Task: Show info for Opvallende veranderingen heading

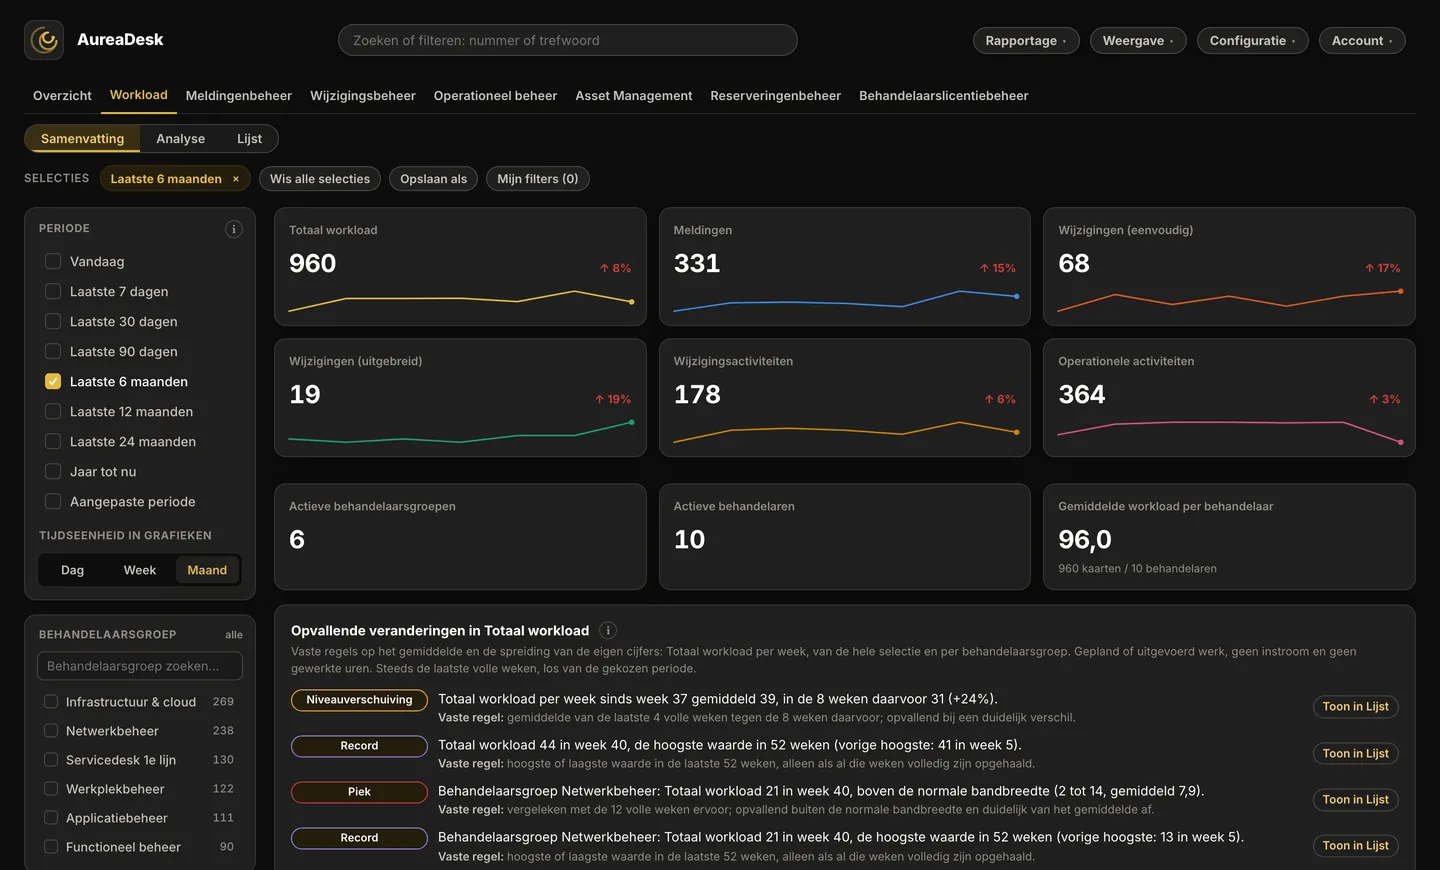Action: point(608,631)
